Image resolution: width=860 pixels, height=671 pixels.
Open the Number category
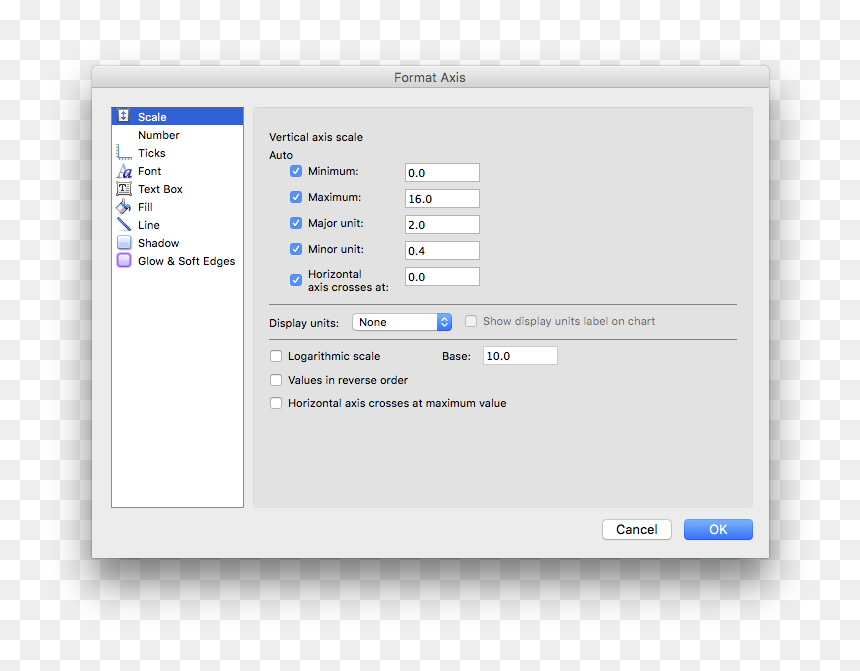(159, 135)
